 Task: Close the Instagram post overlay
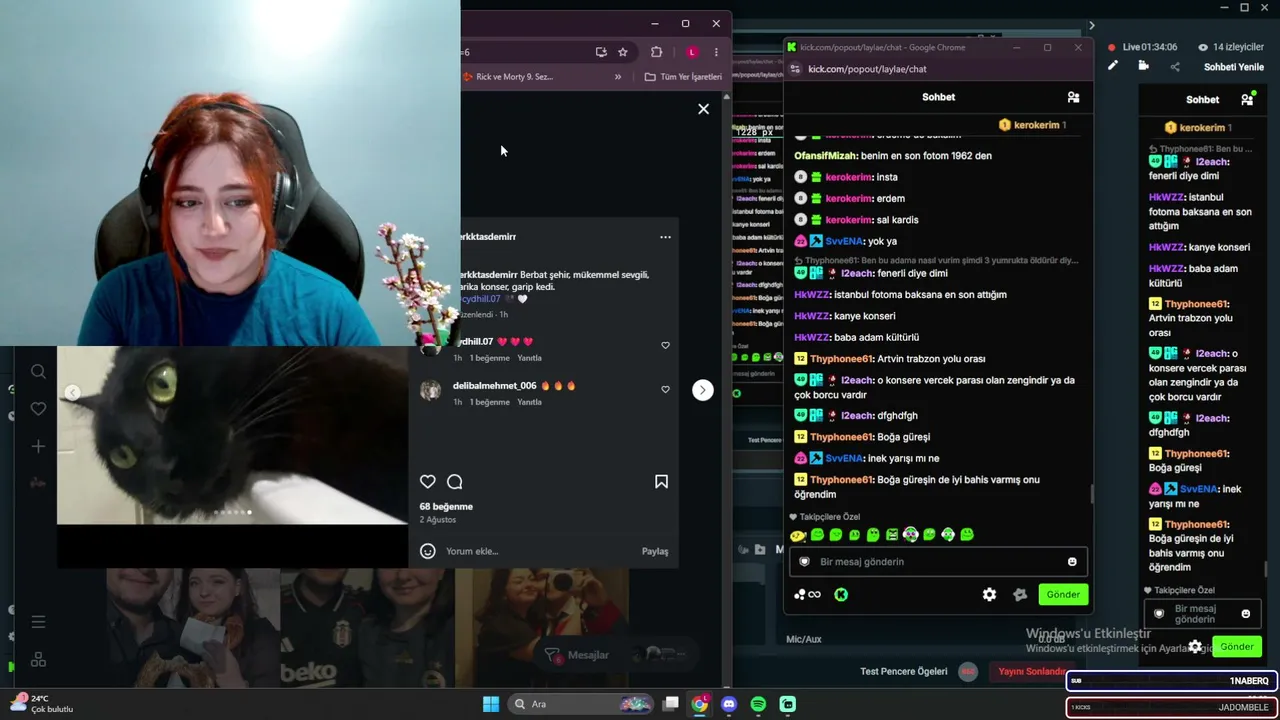[703, 109]
